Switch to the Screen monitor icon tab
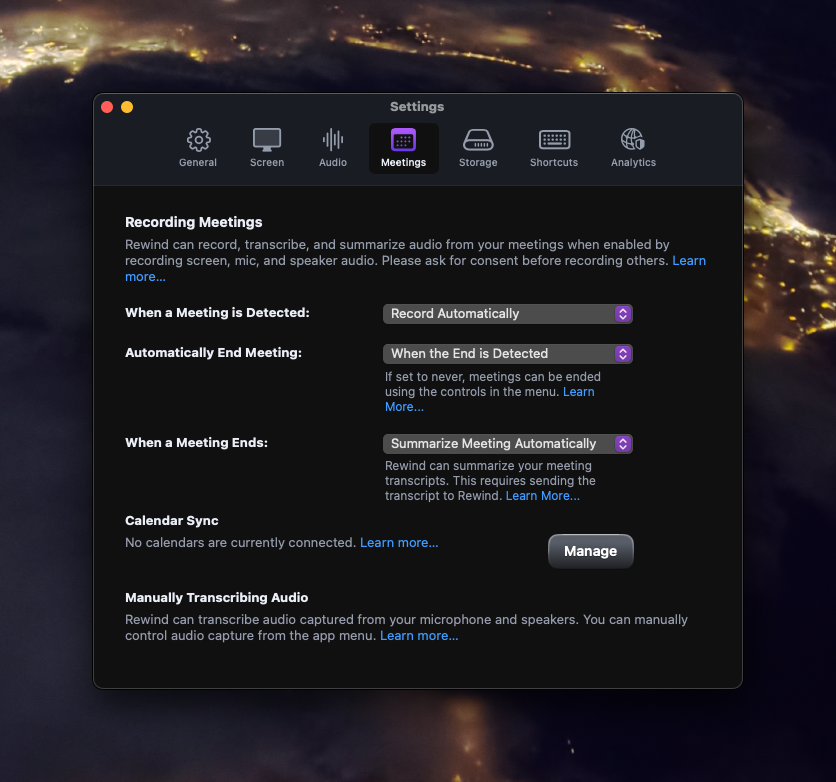The width and height of the screenshot is (836, 782). [x=267, y=140]
